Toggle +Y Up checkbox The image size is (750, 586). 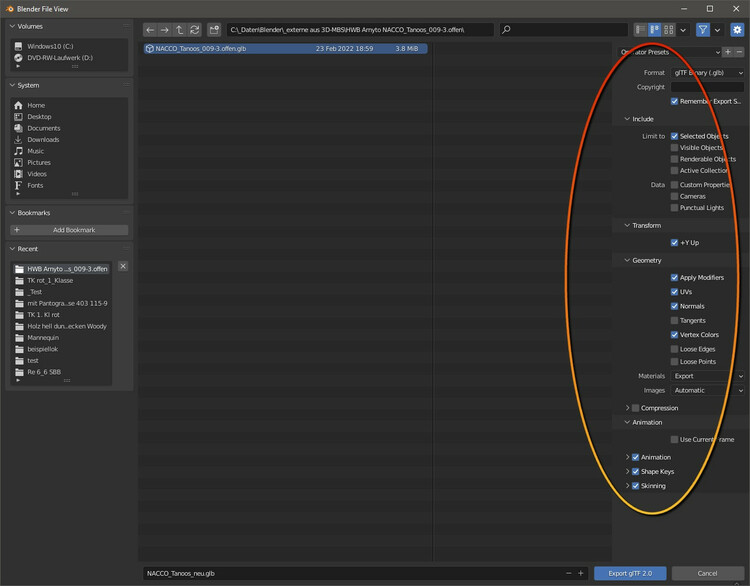click(x=674, y=243)
